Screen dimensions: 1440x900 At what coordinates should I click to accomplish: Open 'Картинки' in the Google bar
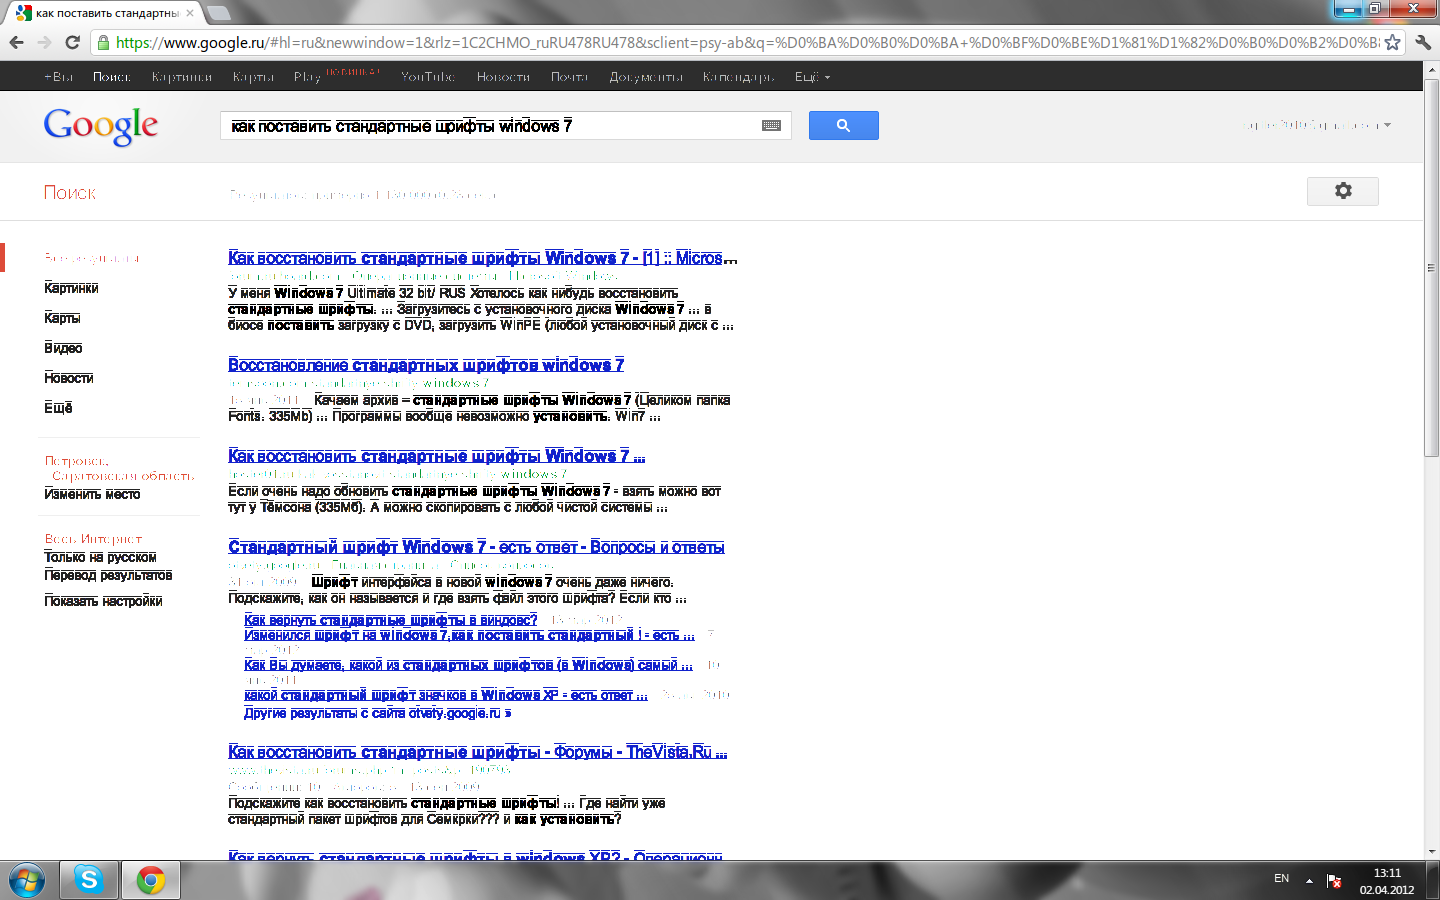[182, 77]
